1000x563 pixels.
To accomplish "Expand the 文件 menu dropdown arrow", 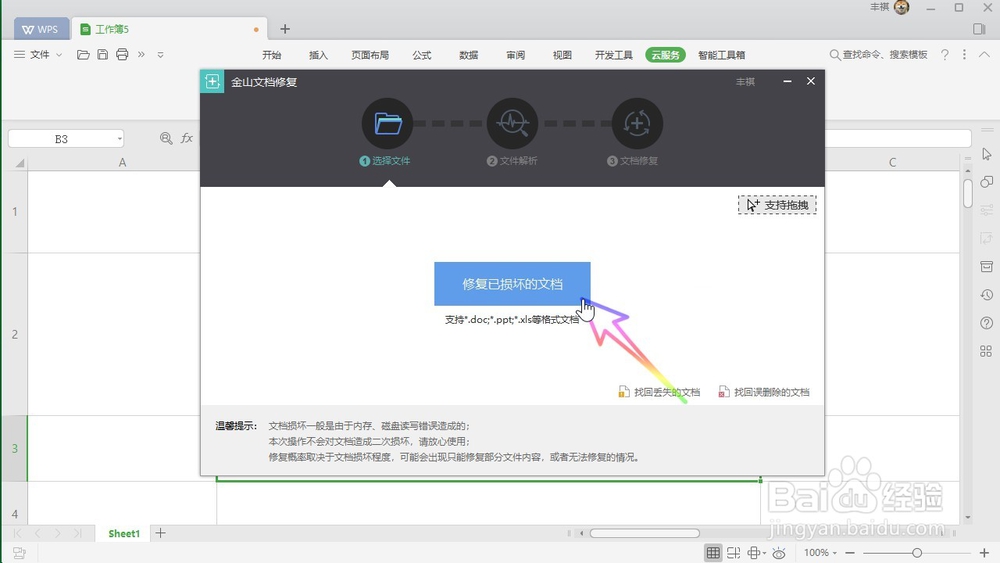I will tap(59, 55).
